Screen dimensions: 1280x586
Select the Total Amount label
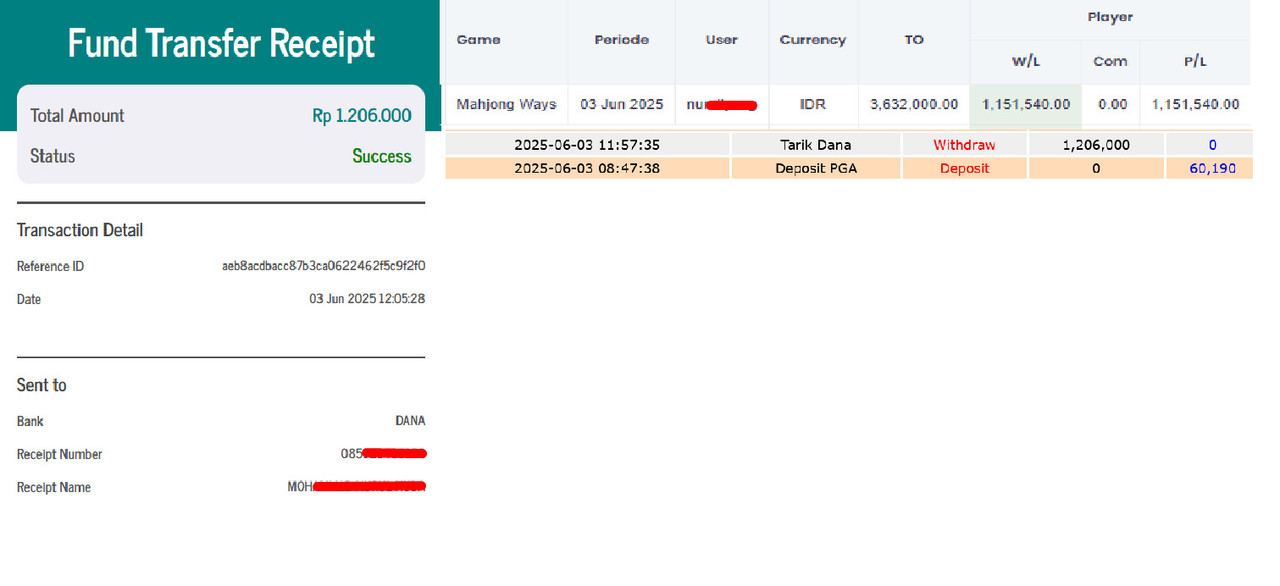[77, 116]
